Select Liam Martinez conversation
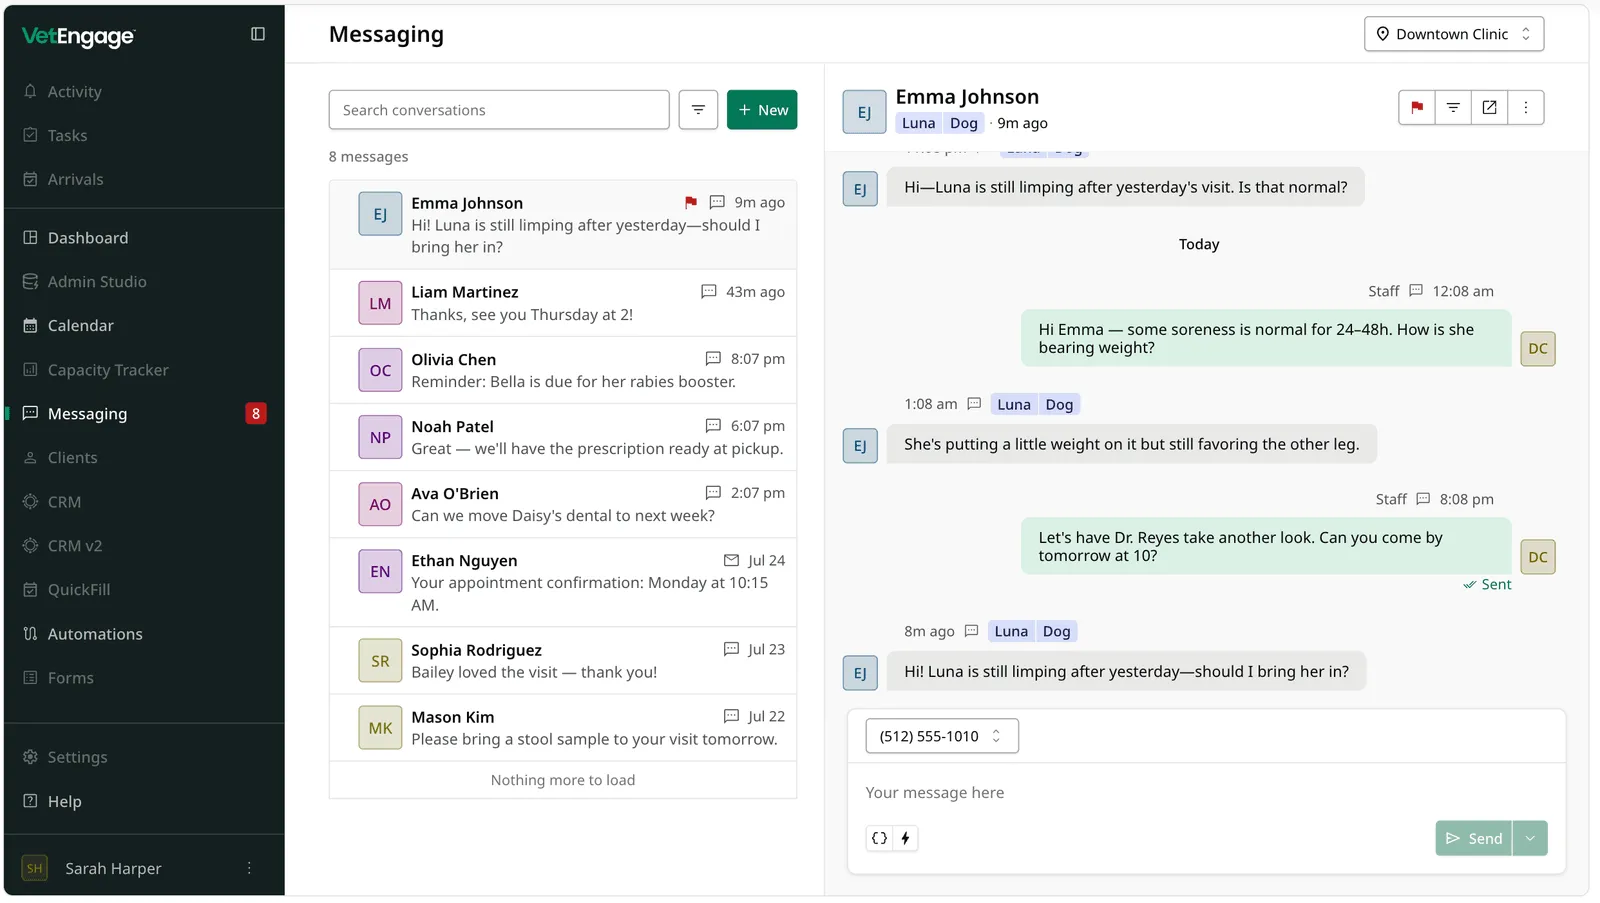This screenshot has width=1600, height=903. [x=563, y=303]
